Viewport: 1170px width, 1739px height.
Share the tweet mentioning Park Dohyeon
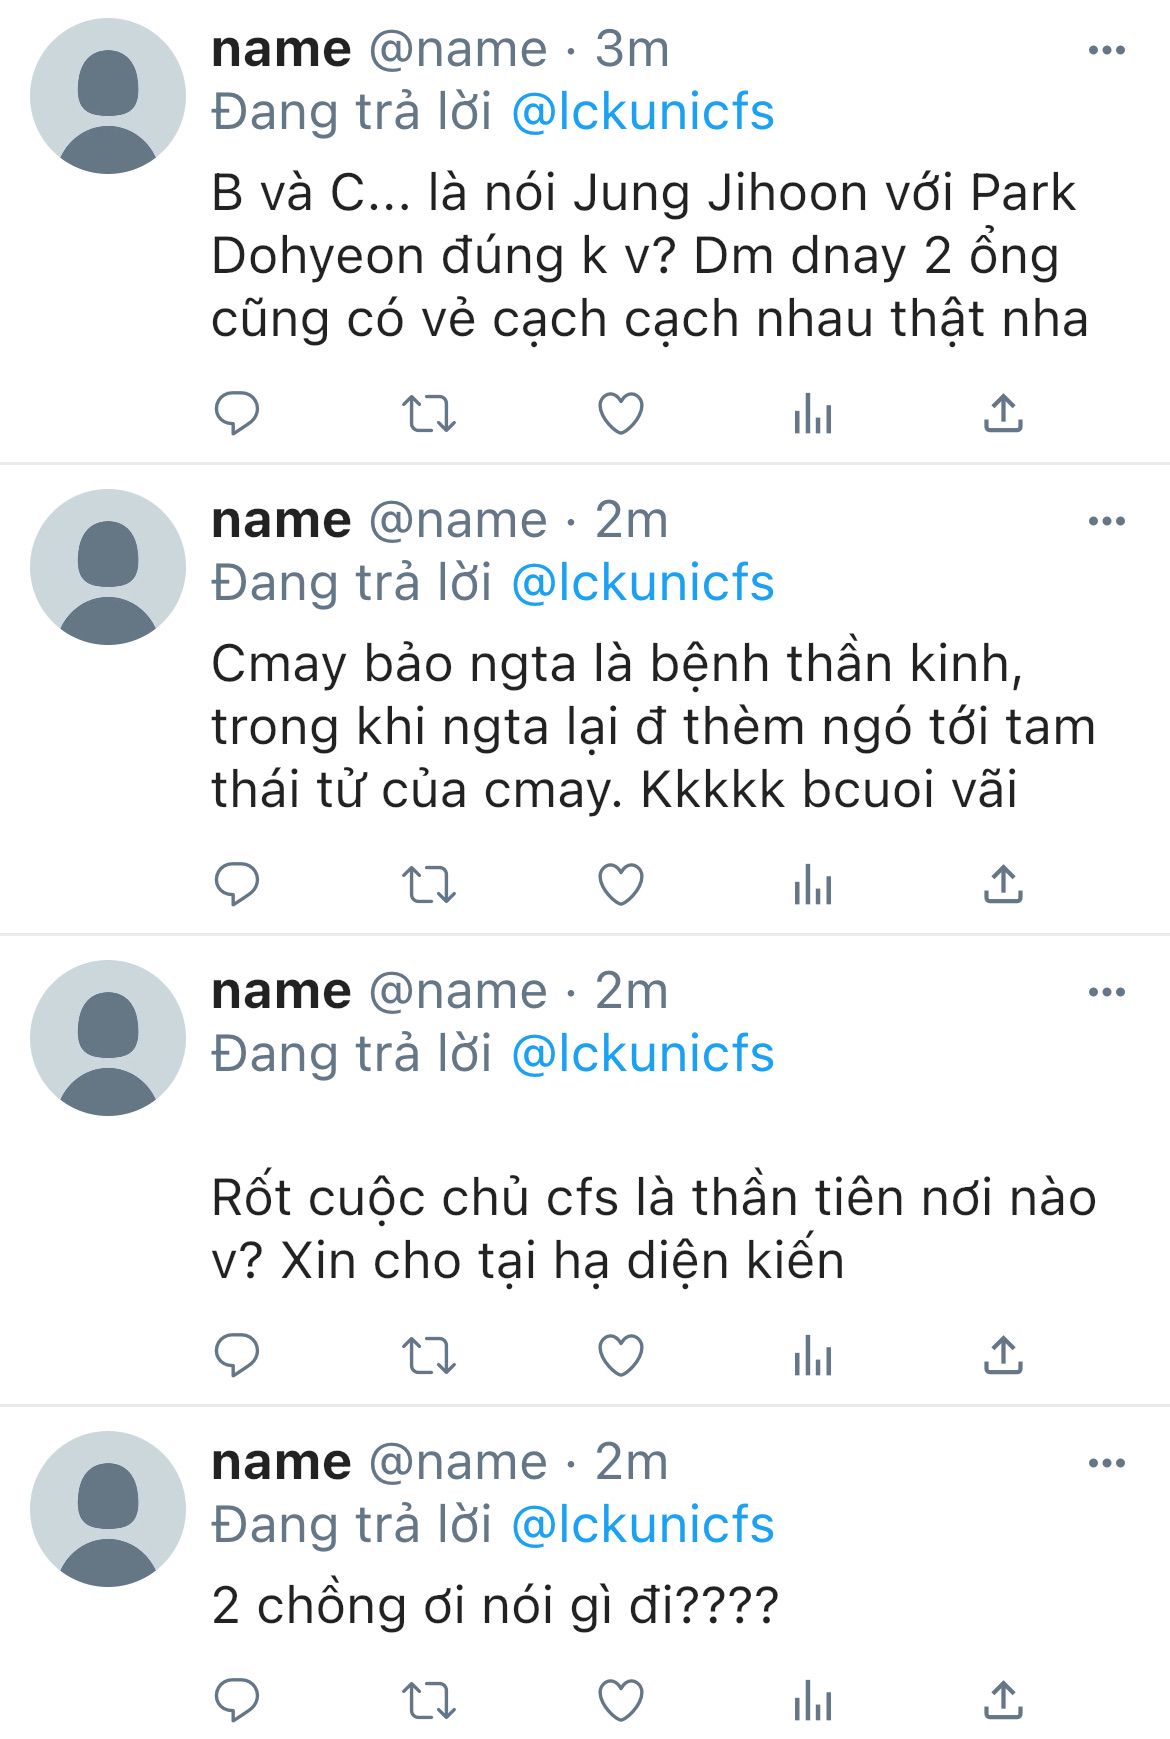click(1003, 413)
